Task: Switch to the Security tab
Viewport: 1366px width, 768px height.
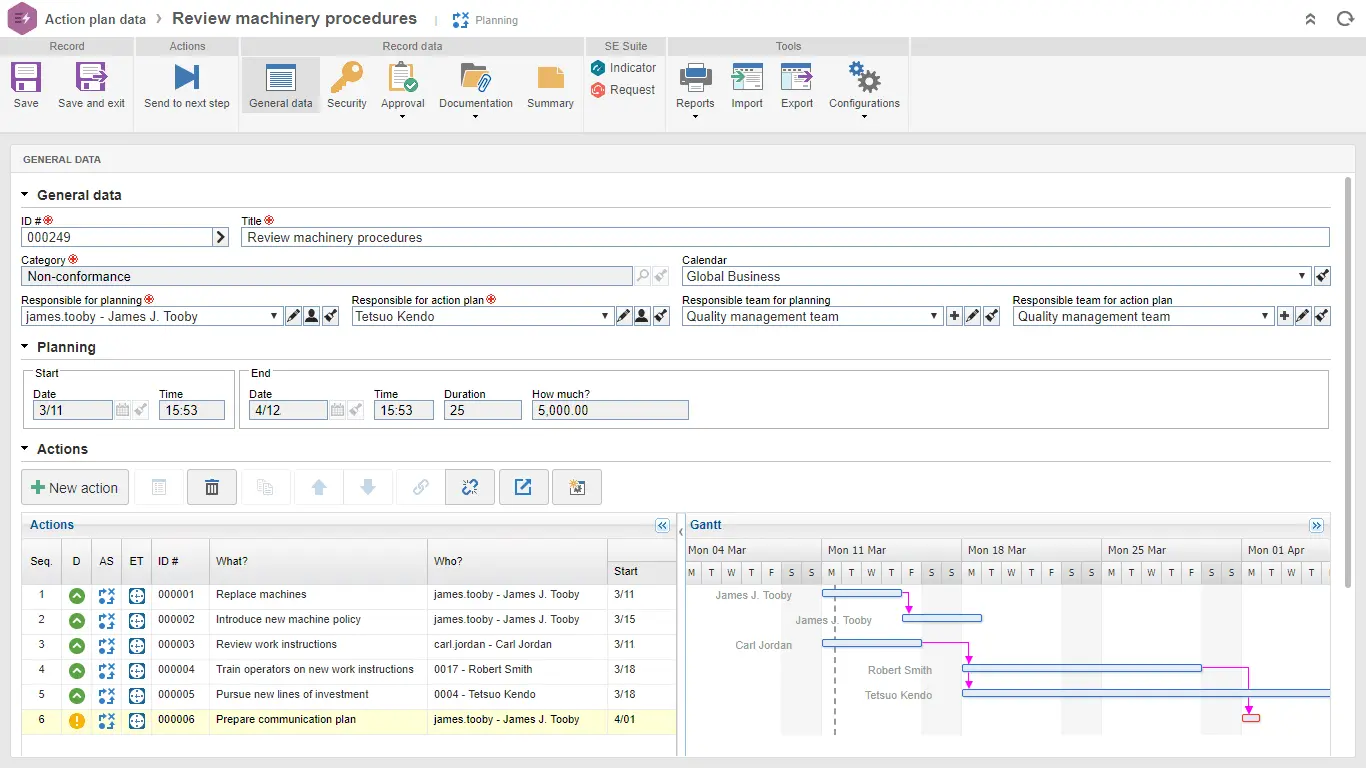Action: (347, 84)
